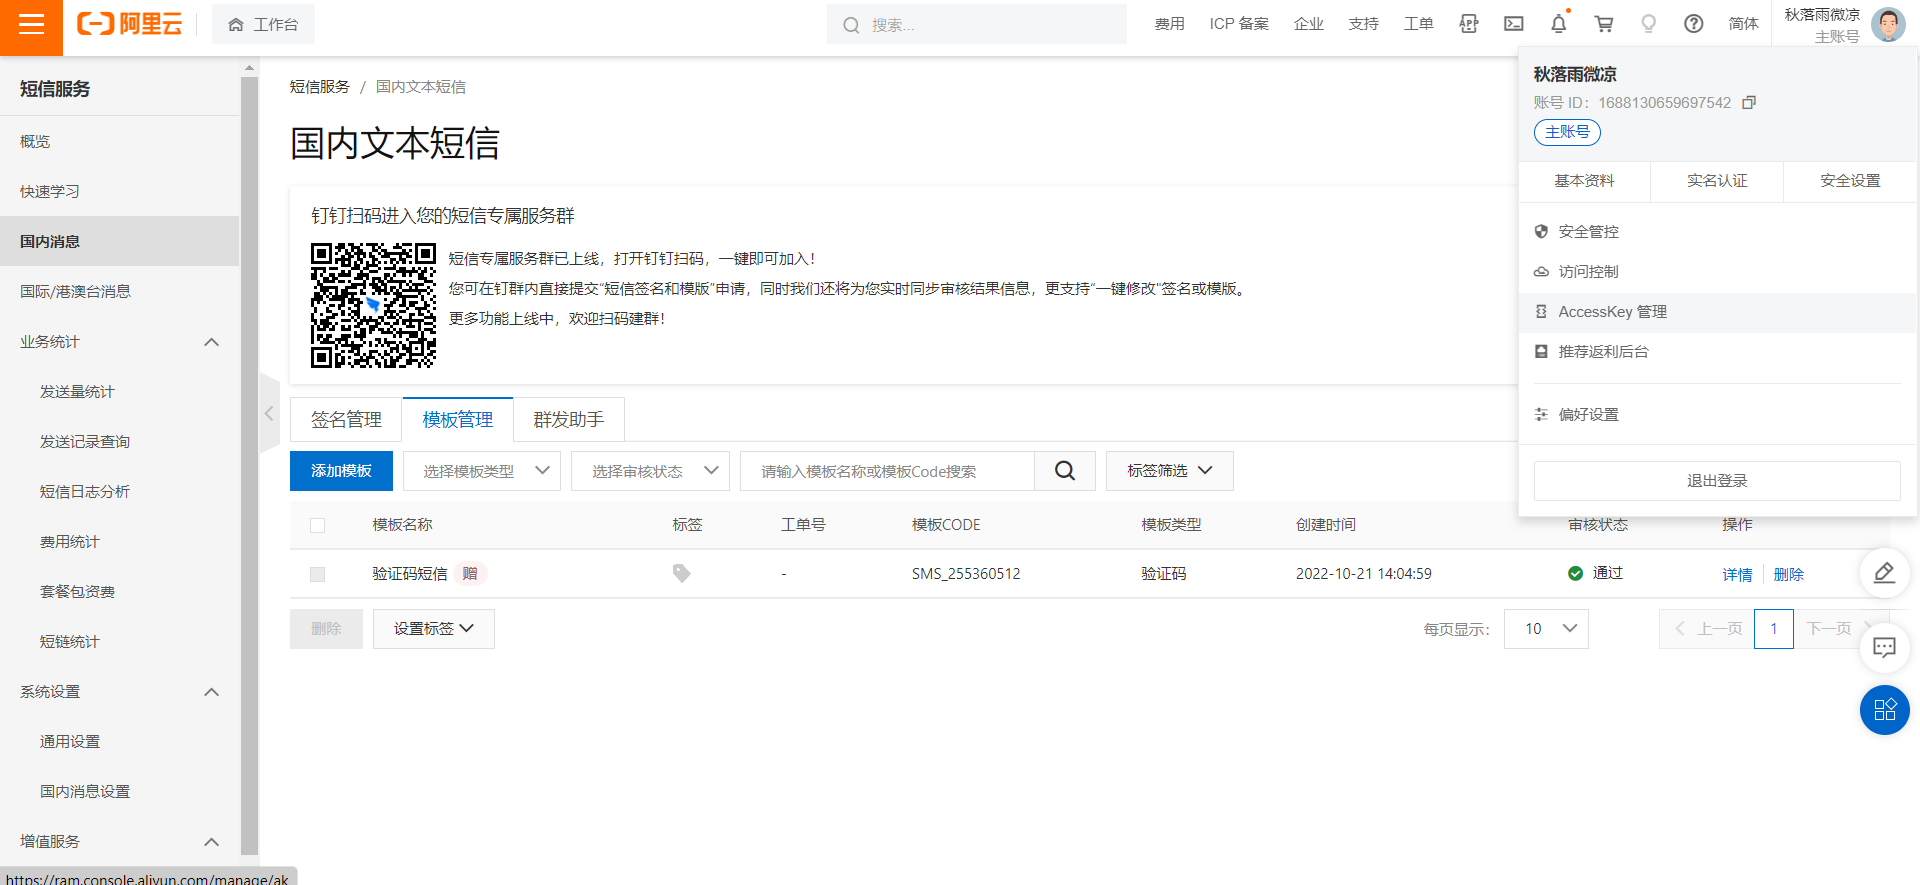Check the 验证码短信 row checkbox
Image resolution: width=1920 pixels, height=885 pixels.
pyautogui.click(x=318, y=574)
